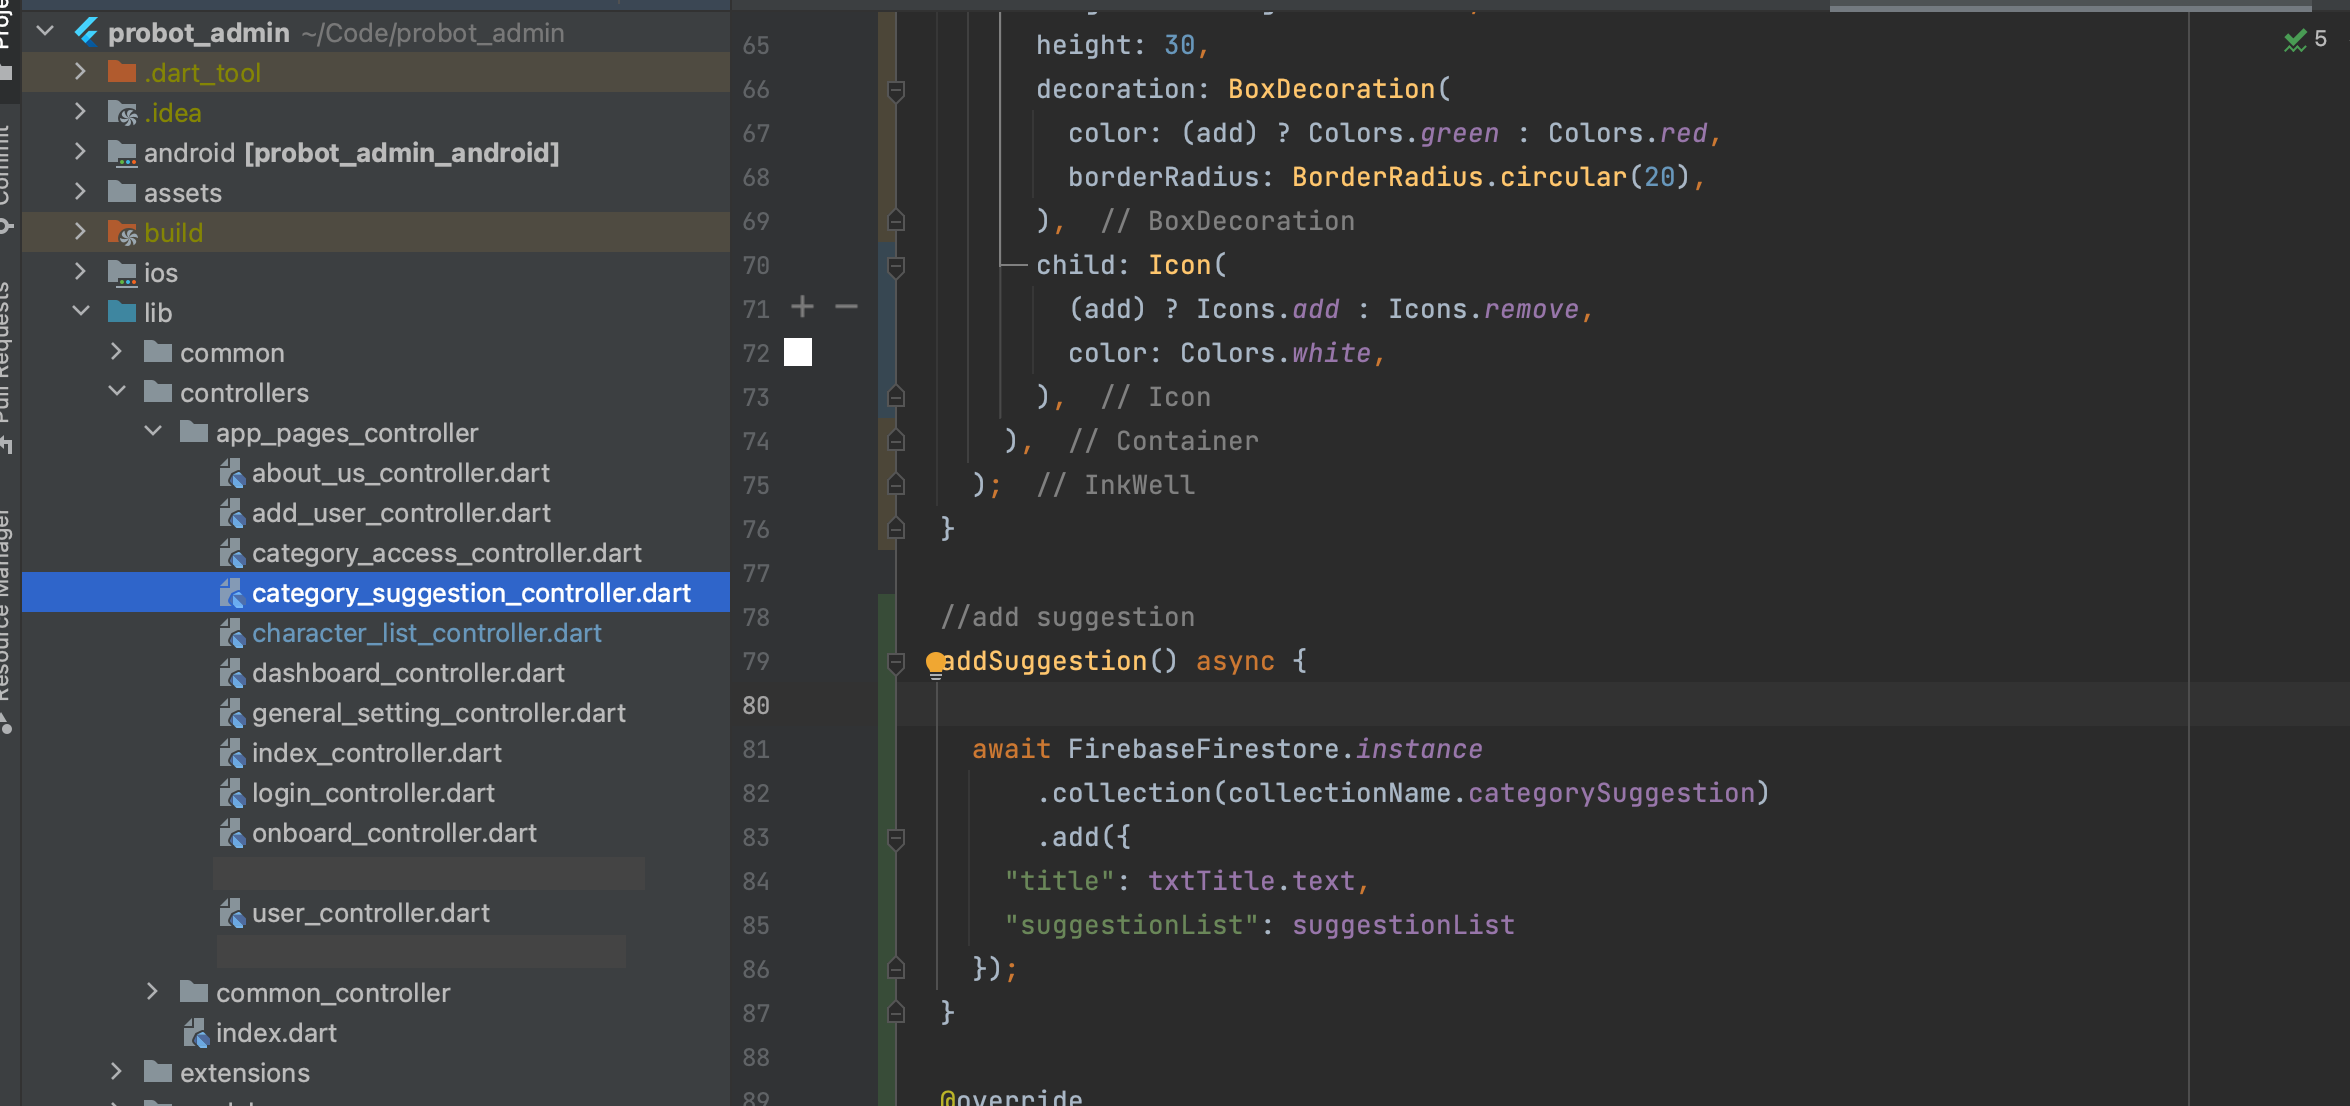This screenshot has height=1106, width=2350.
Task: Open login_controller.dart in the tree
Action: tap(373, 793)
